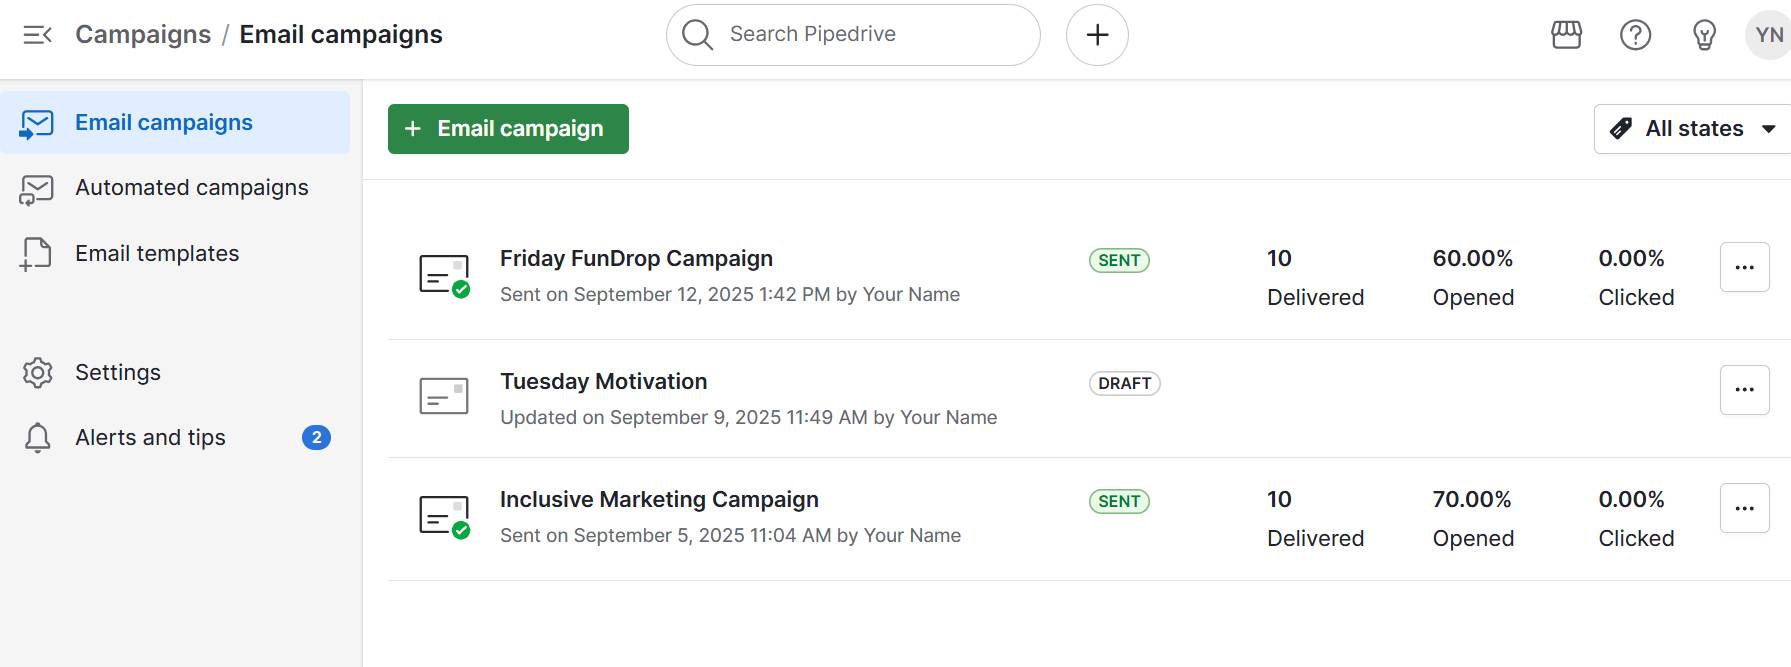This screenshot has height=667, width=1791.
Task: Open the Inclusive Marketing Campaign title
Action: tap(659, 499)
